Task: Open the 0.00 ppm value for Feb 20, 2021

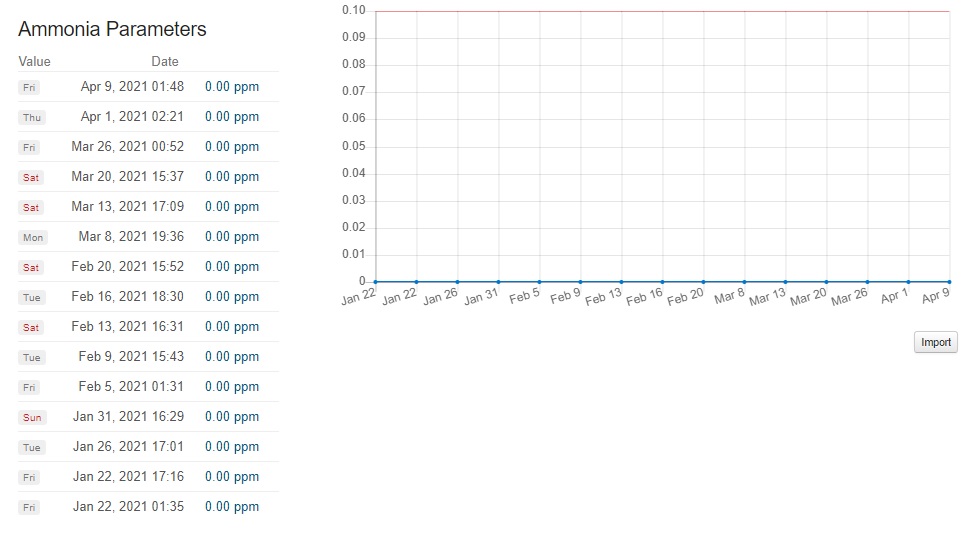Action: click(232, 267)
